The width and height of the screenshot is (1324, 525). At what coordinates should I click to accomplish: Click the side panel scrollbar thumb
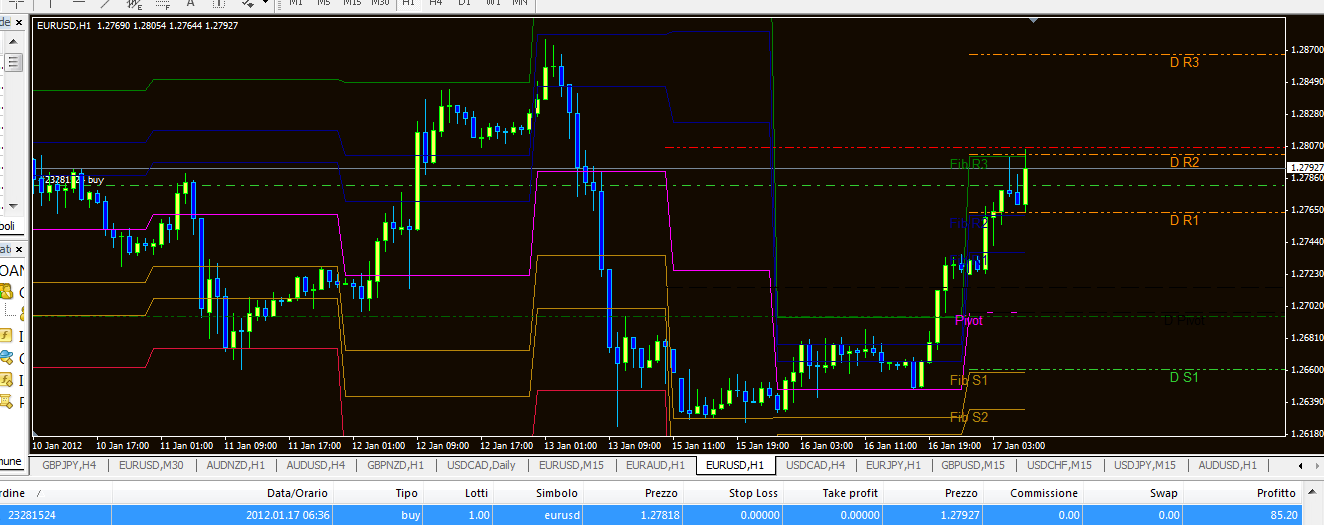coord(13,62)
